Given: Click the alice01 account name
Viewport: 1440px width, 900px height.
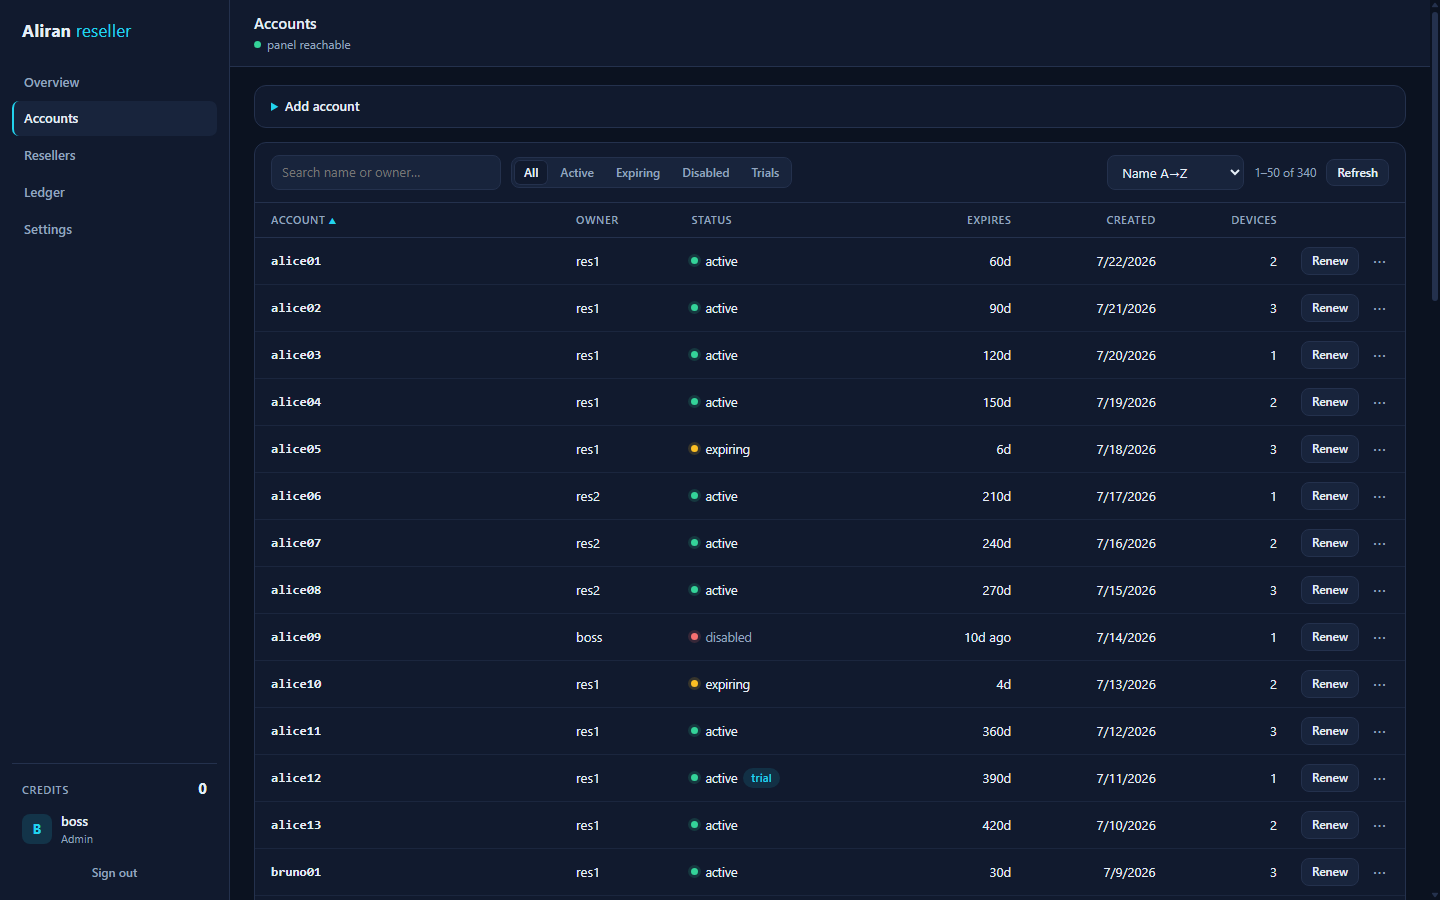Looking at the screenshot, I should [x=296, y=261].
